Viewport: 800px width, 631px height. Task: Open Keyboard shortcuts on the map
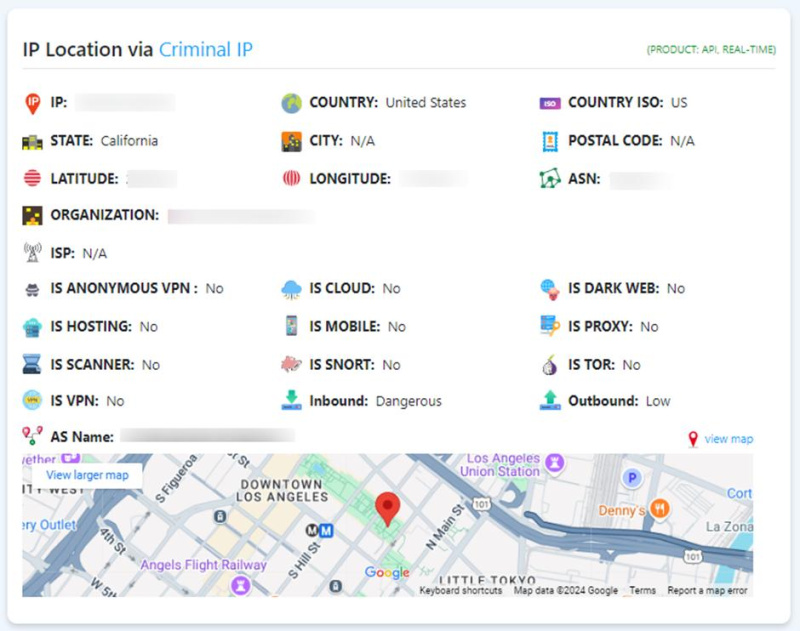pos(460,590)
